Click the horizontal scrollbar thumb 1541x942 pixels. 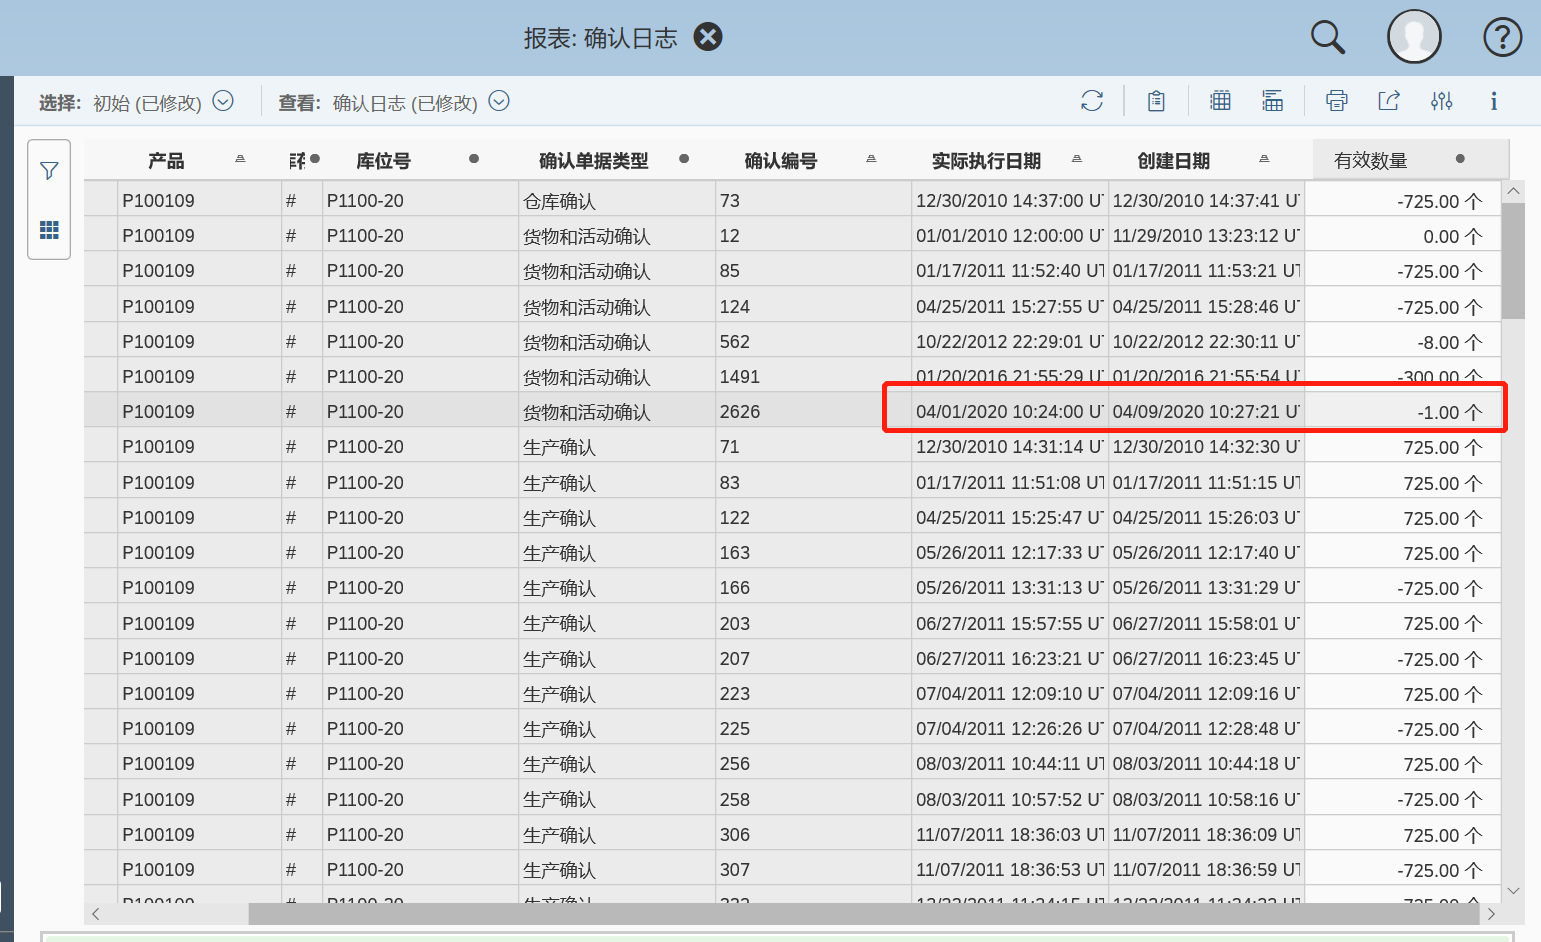(864, 914)
